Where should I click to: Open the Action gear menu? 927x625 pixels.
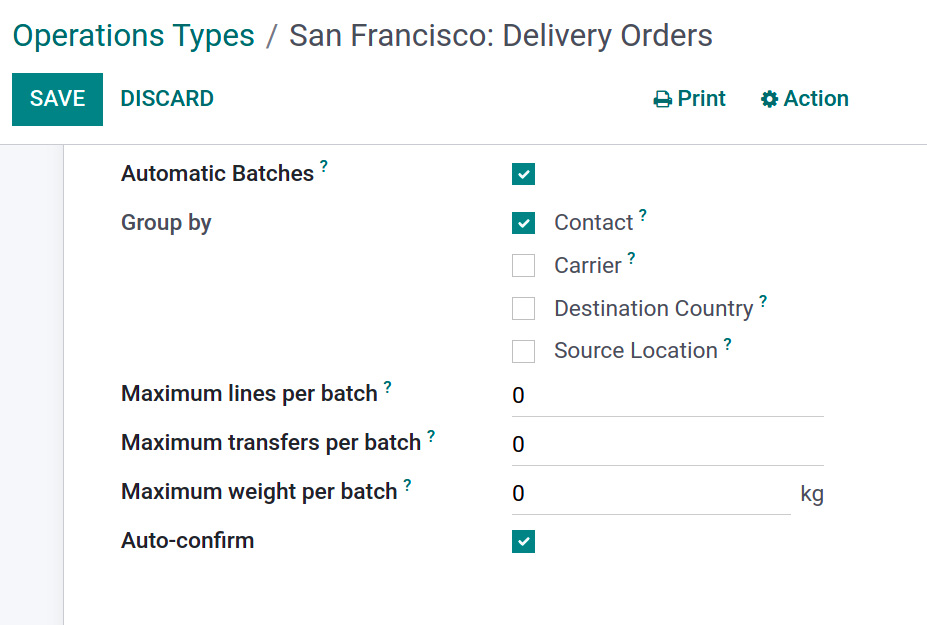click(x=805, y=99)
